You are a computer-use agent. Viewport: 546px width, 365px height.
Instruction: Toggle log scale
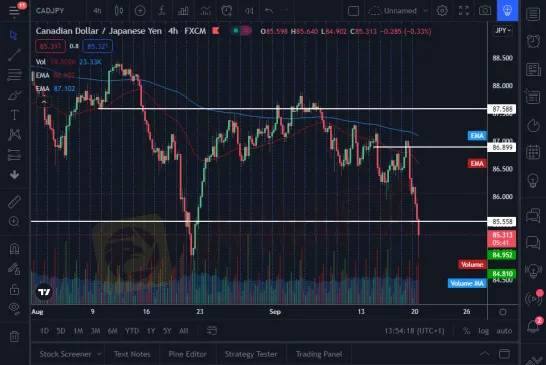click(483, 331)
